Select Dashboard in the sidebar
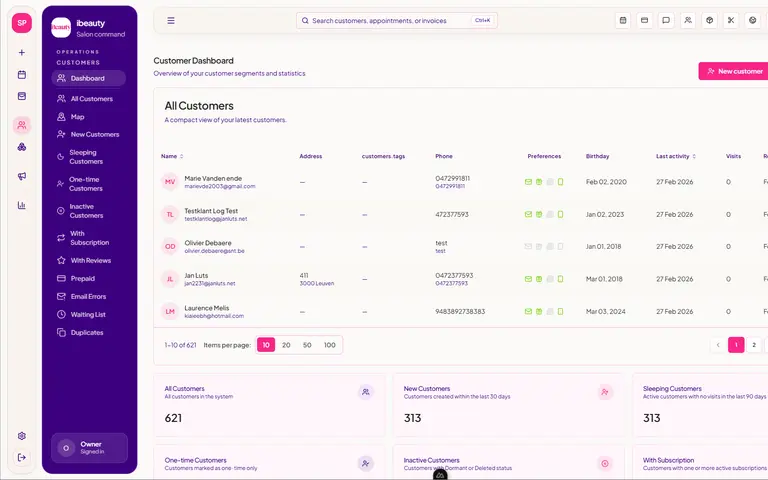768x480 pixels. coord(88,78)
